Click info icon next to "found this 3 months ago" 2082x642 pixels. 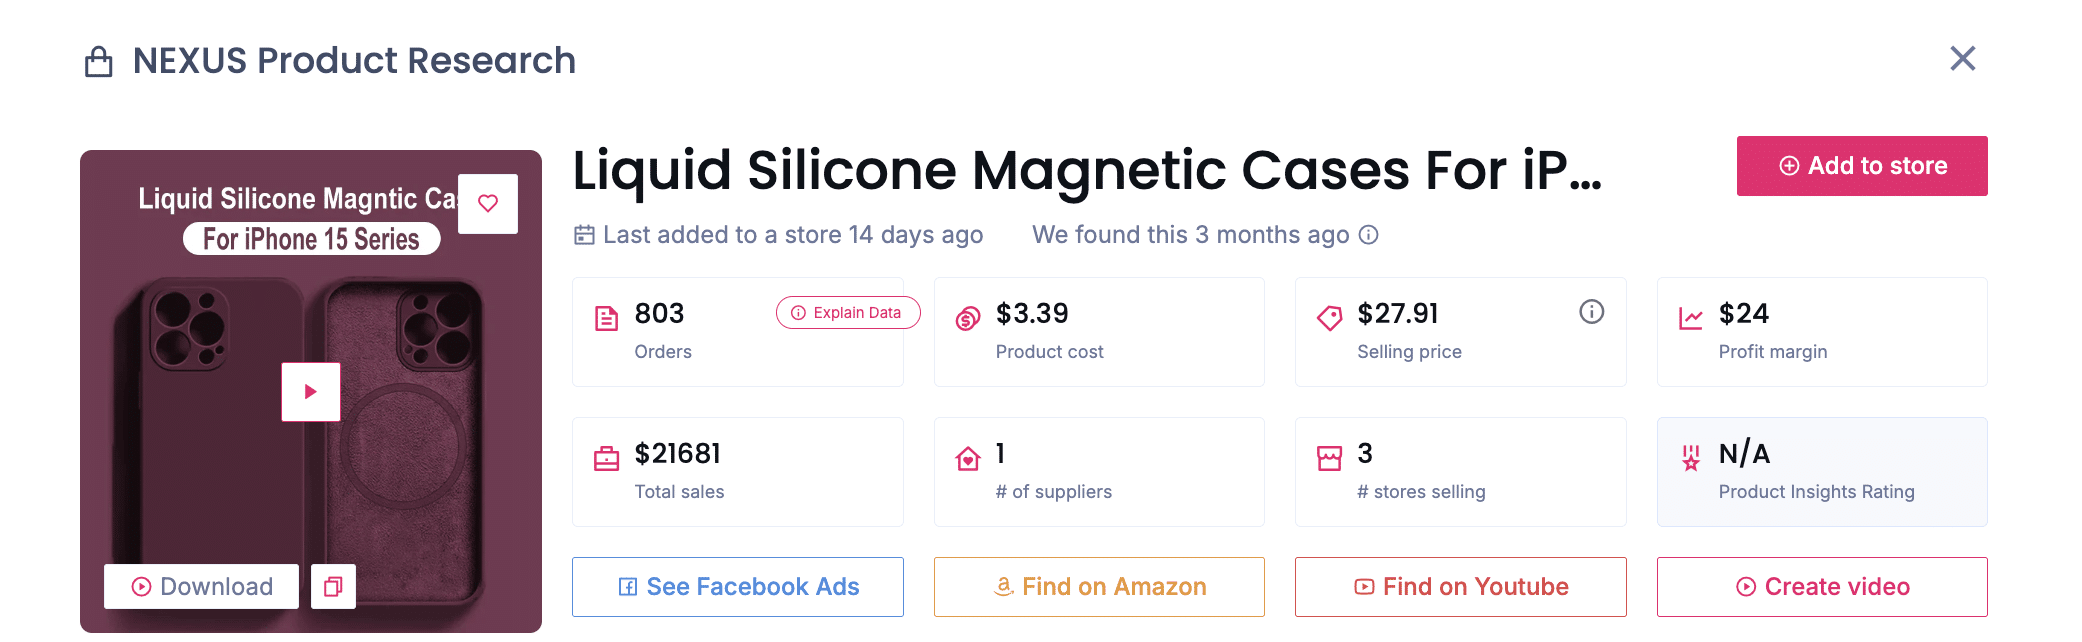[1369, 235]
